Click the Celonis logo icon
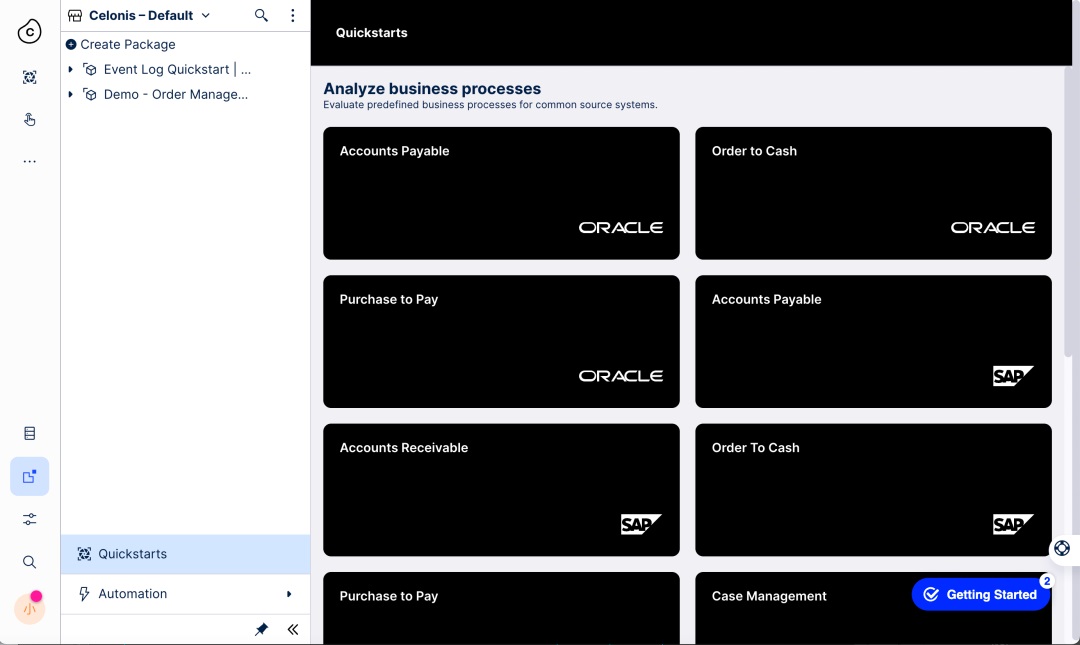Image resolution: width=1080 pixels, height=645 pixels. 30,31
